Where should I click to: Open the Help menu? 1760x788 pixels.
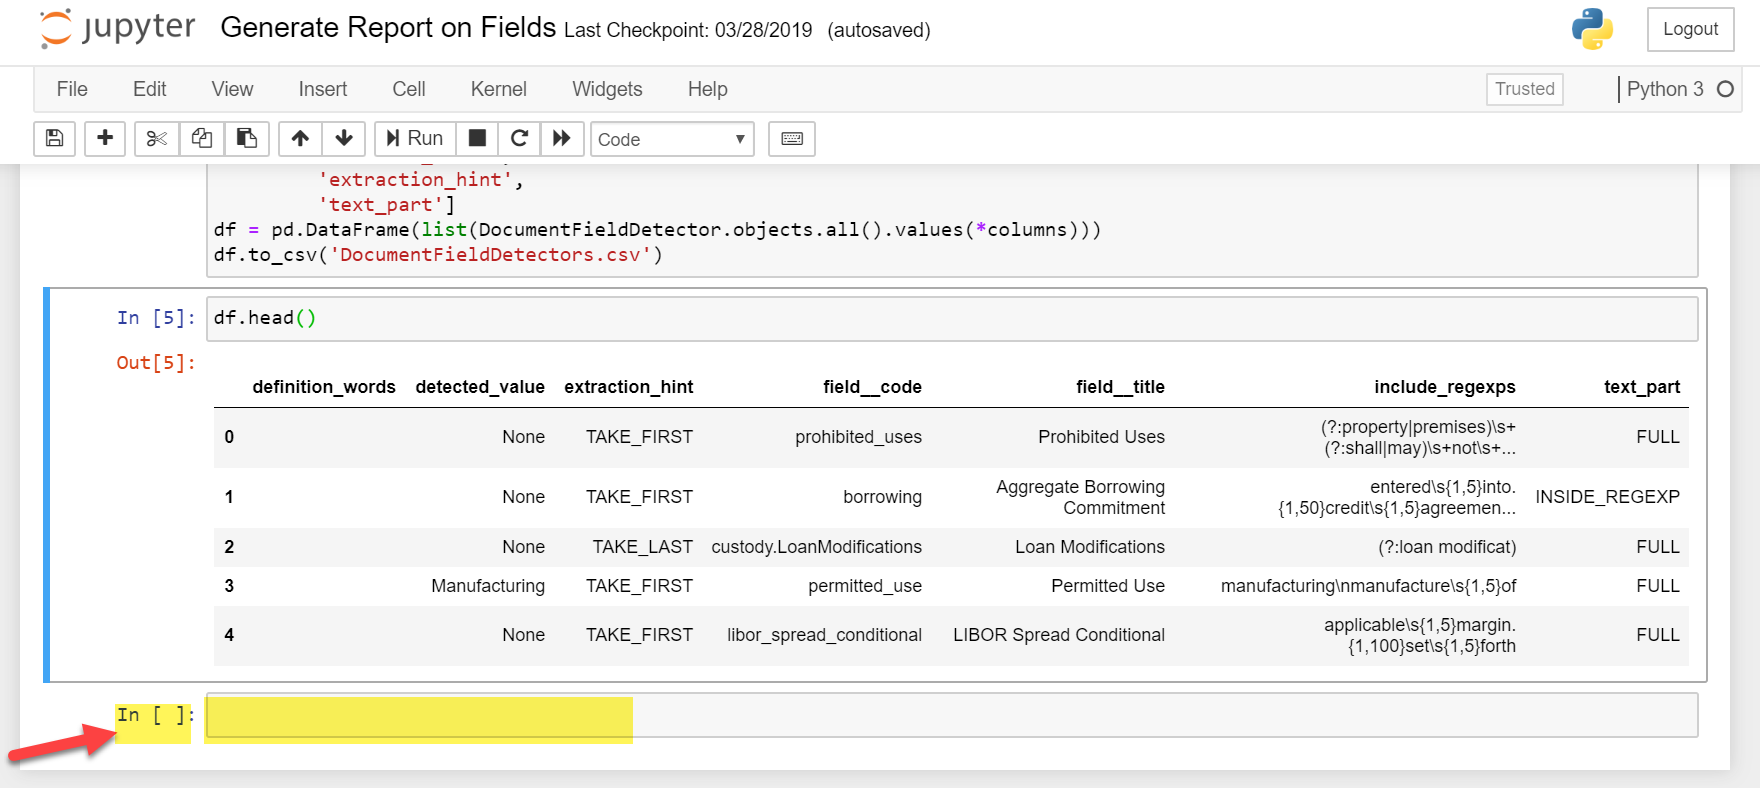click(708, 89)
